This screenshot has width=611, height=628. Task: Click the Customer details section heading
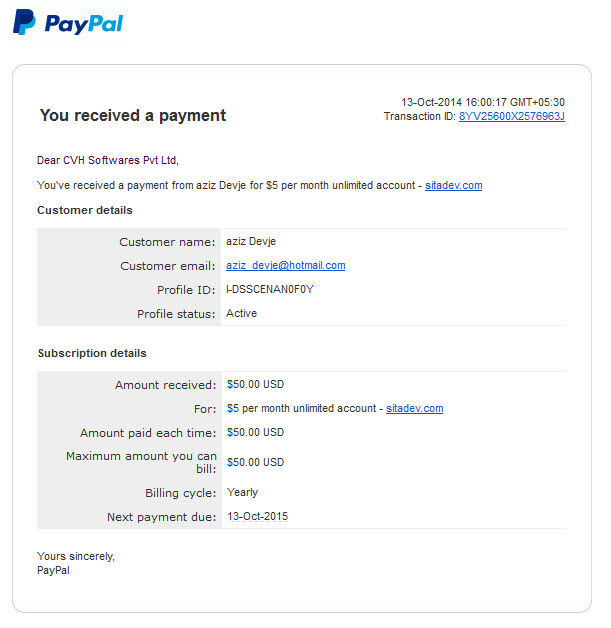pos(84,210)
